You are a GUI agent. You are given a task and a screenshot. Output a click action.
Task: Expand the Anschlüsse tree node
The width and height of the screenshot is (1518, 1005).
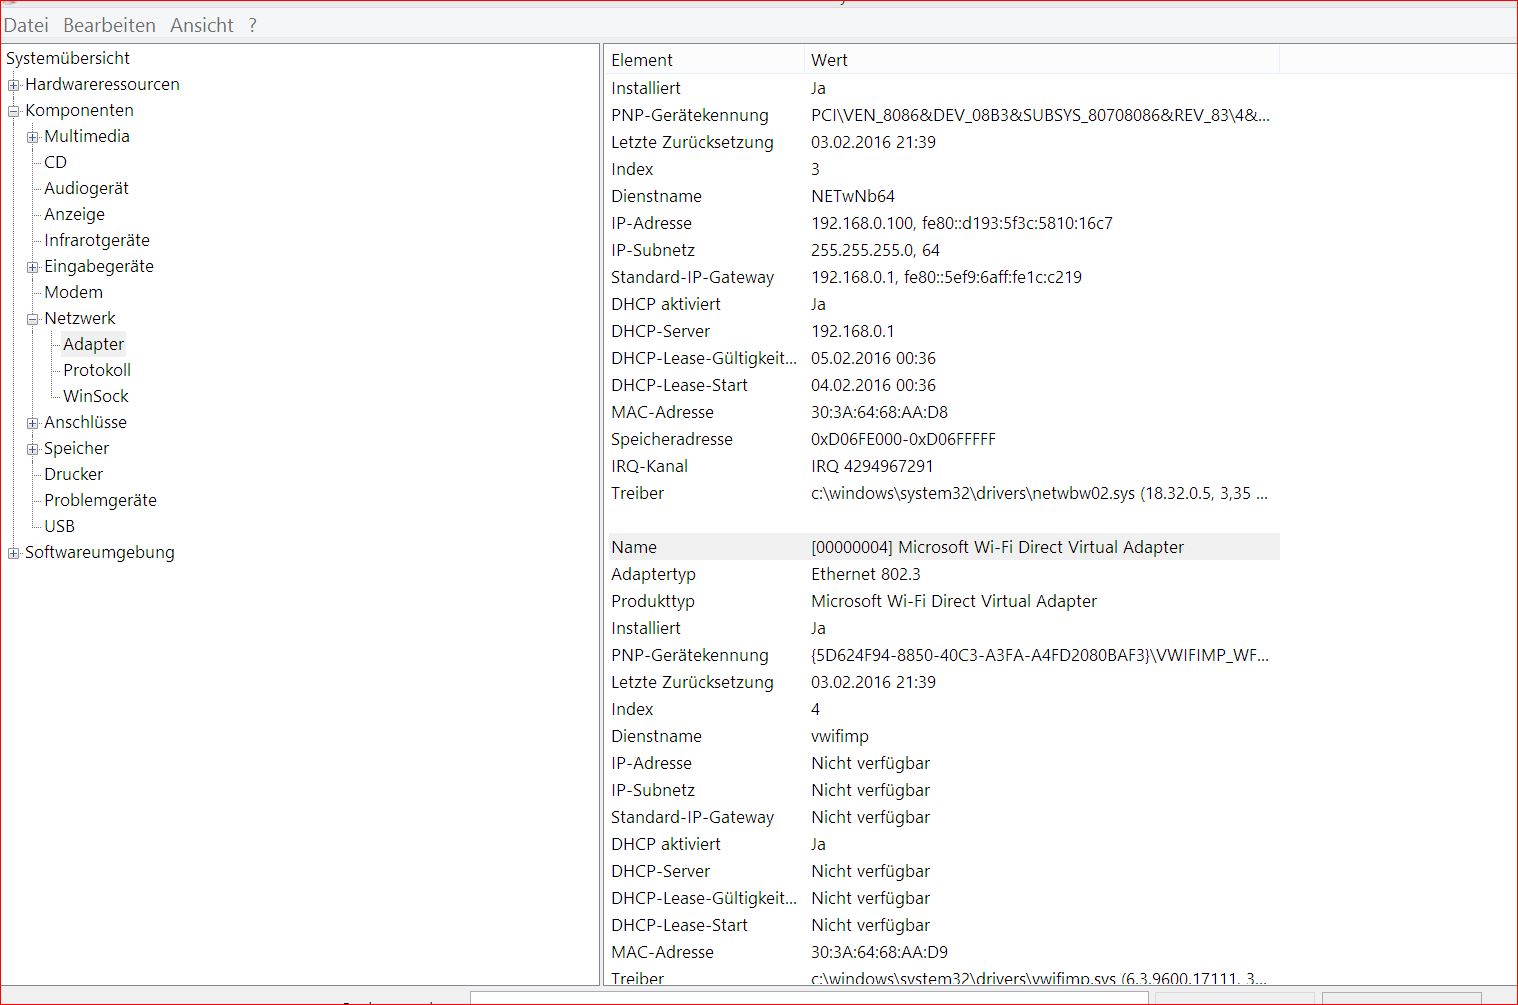(x=32, y=422)
